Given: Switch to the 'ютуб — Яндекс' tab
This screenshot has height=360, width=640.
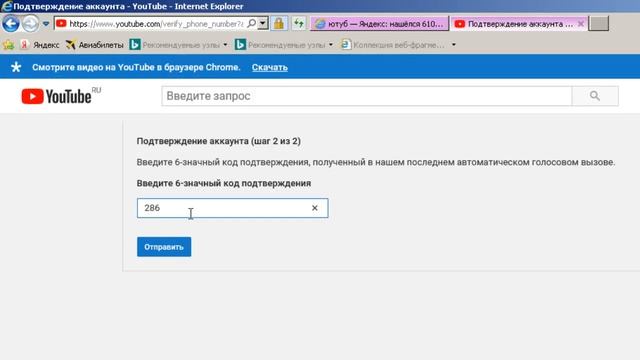Looking at the screenshot, I should (x=380, y=24).
